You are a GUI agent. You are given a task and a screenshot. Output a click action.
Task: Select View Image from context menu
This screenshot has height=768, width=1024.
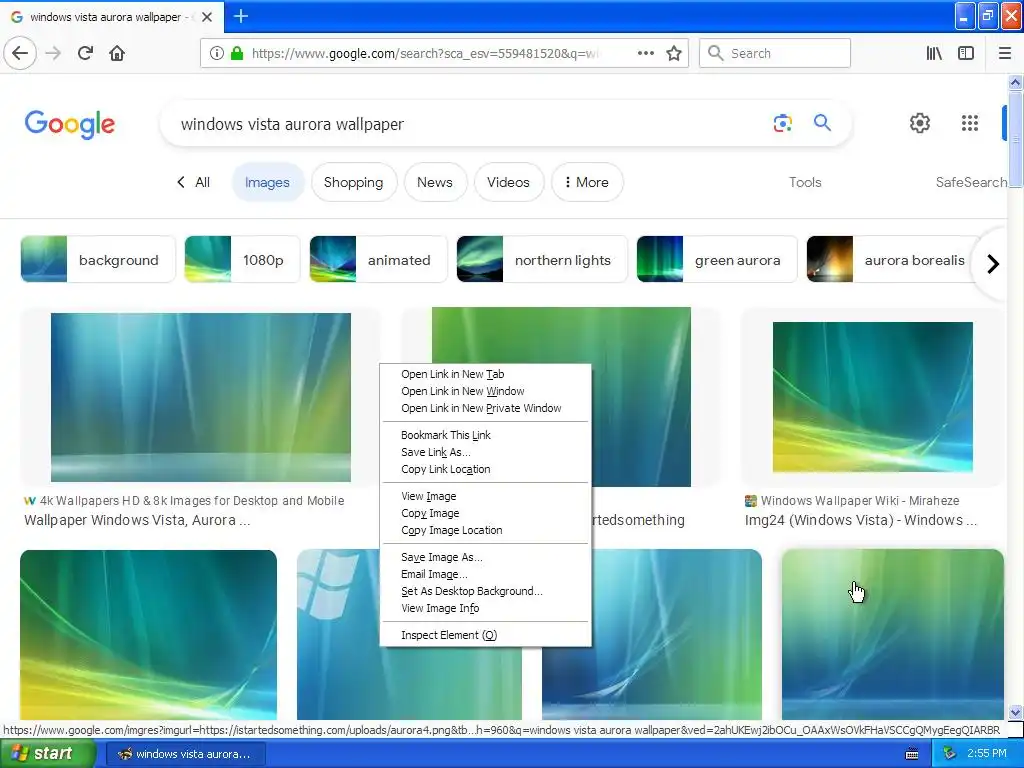[485, 496]
